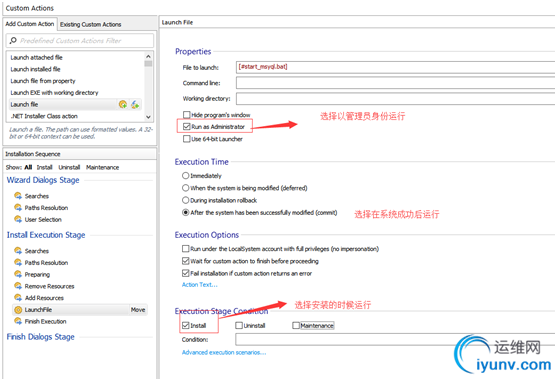Select During installation rollback option
557x381 pixels.
[x=185, y=200]
